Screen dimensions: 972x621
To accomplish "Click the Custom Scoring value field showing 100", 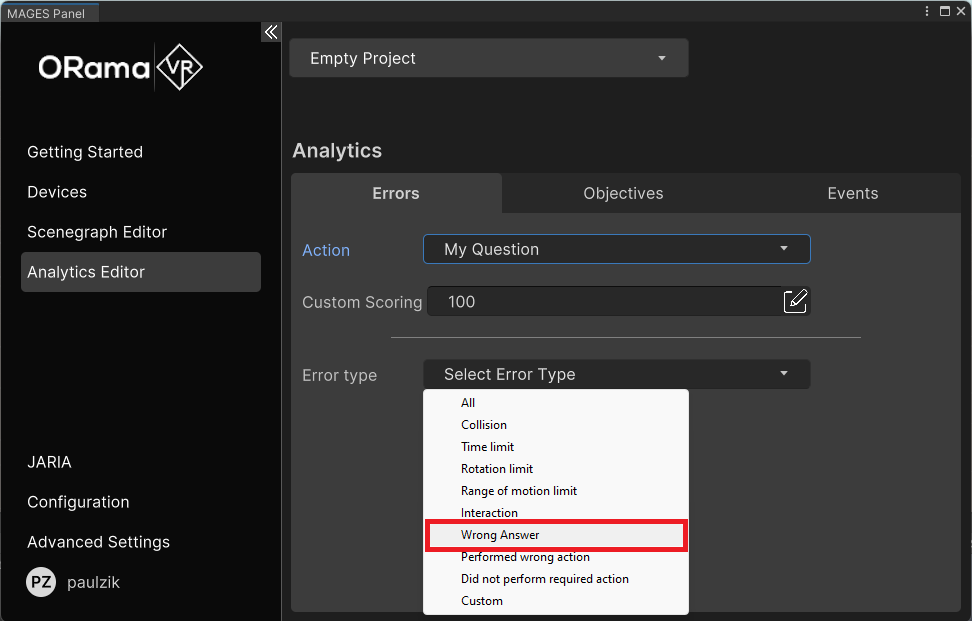I will pos(600,301).
